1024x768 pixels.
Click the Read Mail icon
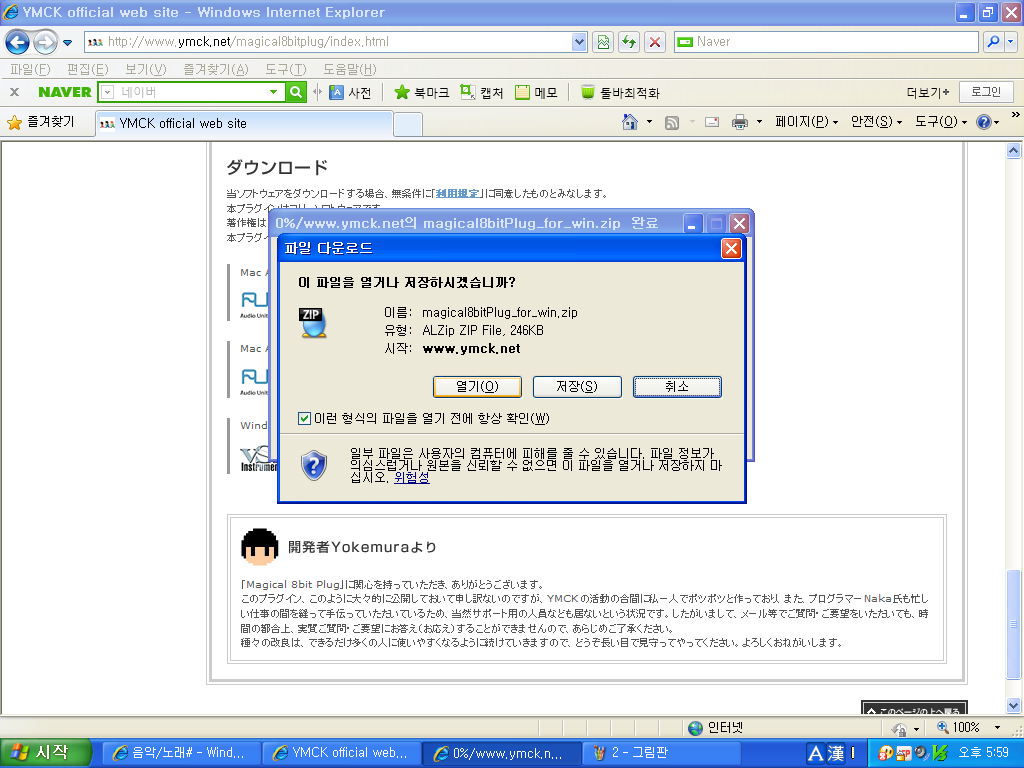click(x=712, y=122)
